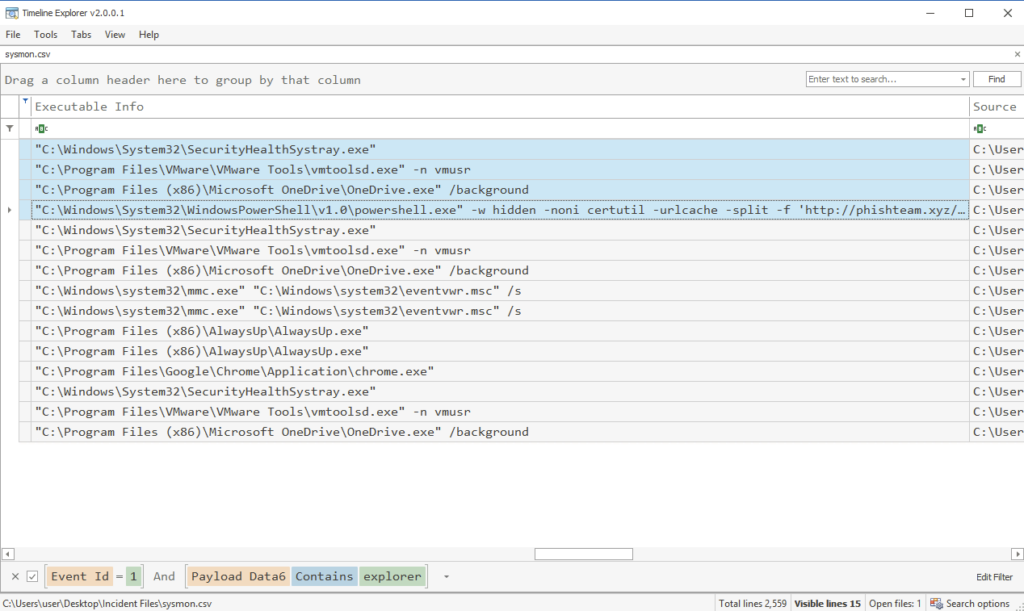Click horizontal scrollbar thumb
Viewport: 1024px width, 611px height.
tap(583, 554)
